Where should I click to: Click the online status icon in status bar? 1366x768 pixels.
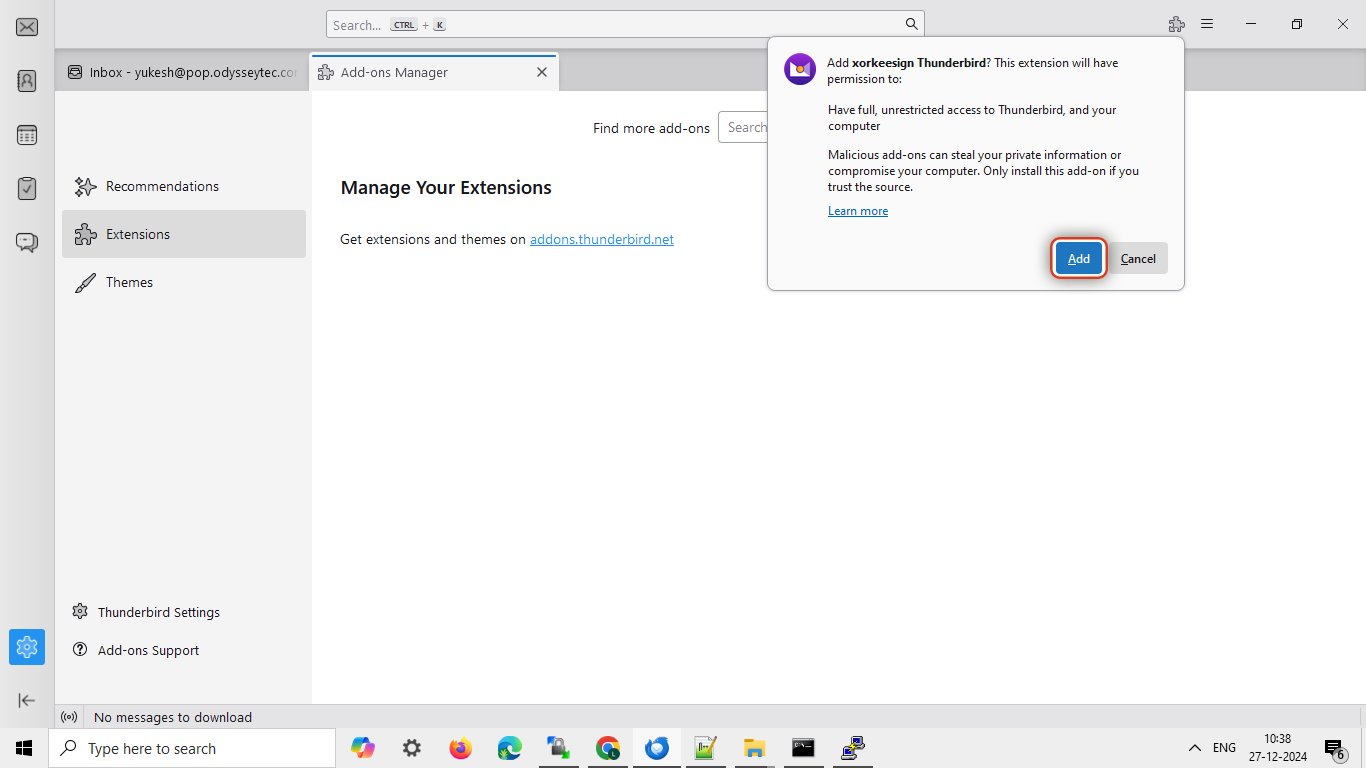[69, 717]
